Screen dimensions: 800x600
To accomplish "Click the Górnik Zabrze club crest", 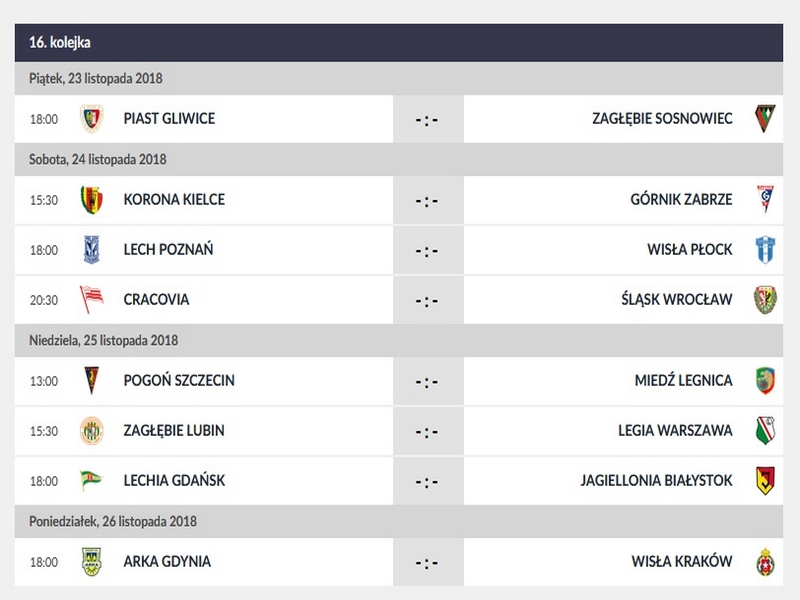I will 764,199.
